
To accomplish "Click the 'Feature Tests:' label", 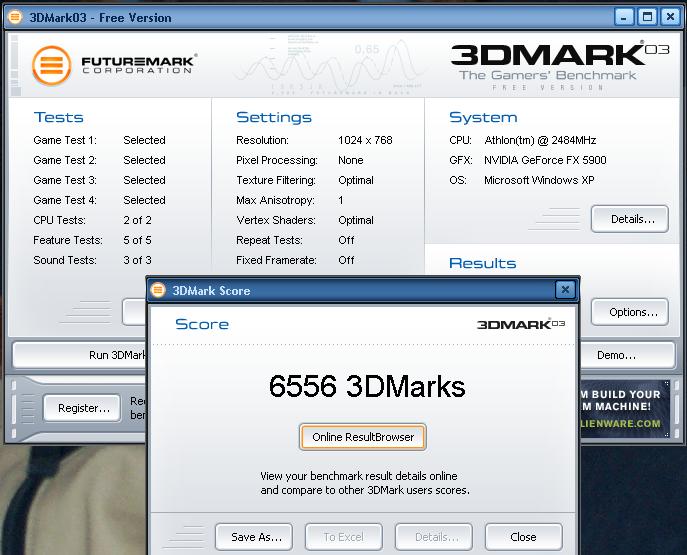I will pyautogui.click(x=68, y=240).
